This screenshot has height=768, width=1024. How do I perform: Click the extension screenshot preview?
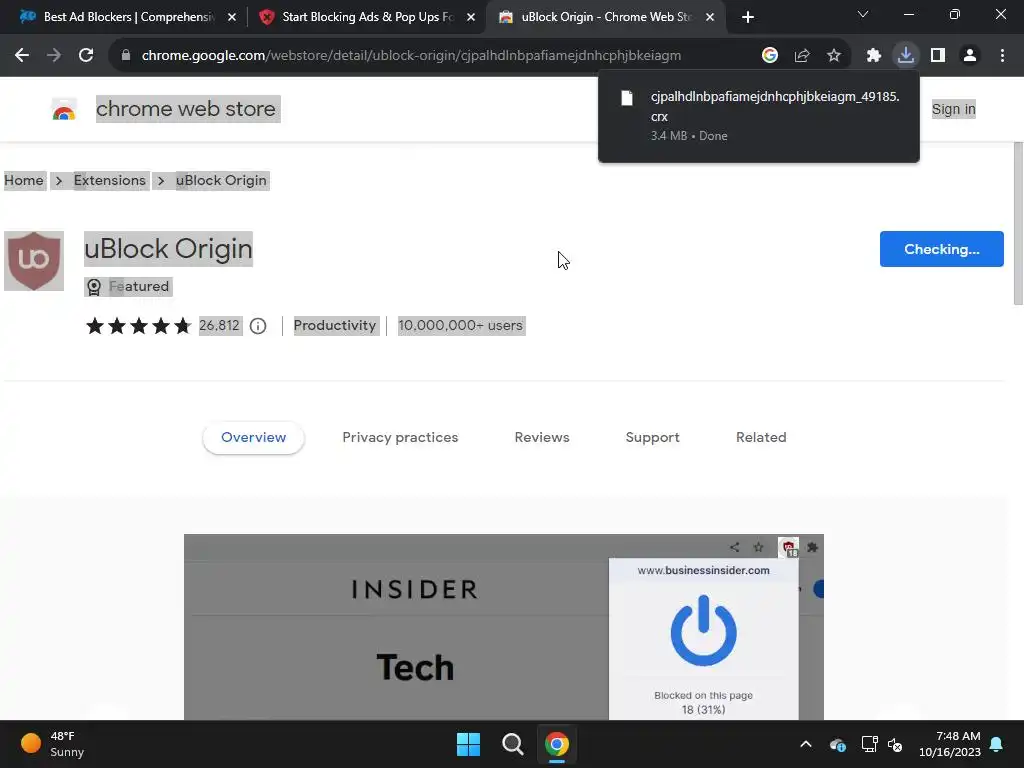coord(504,627)
